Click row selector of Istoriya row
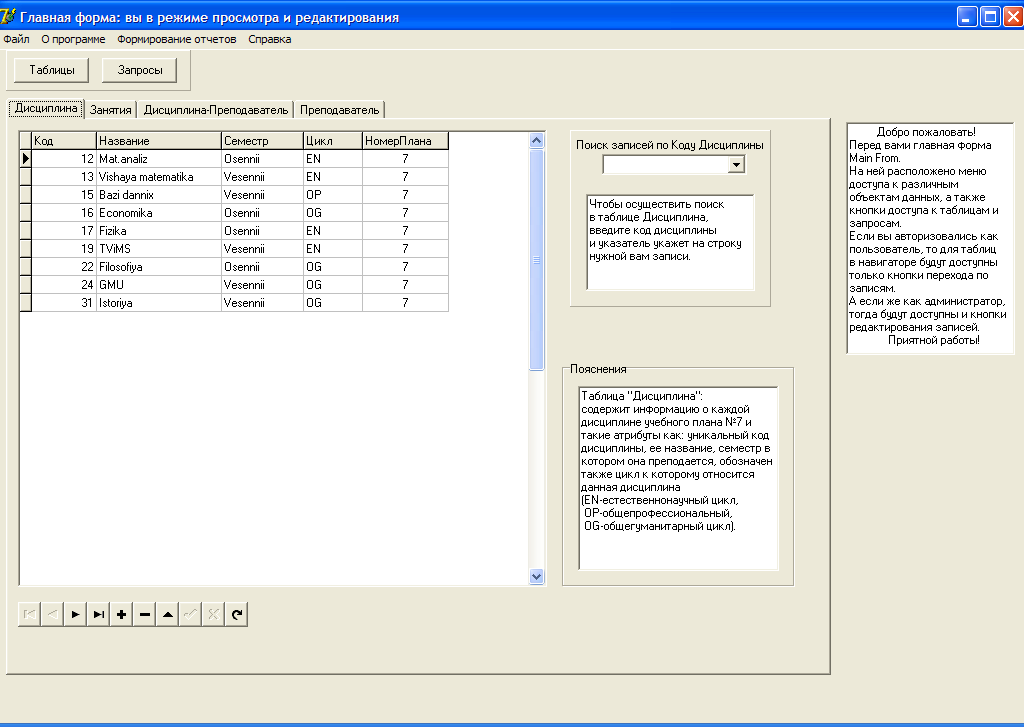The image size is (1024, 727). [25, 302]
